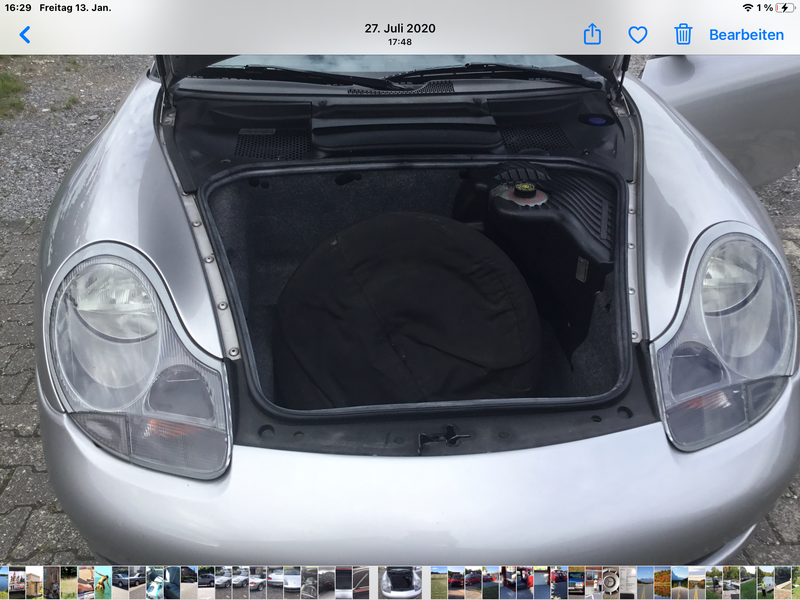Screen dimensions: 800x600
Task: Tap the 16:29 clock in the status bar
Action: click(17, 8)
